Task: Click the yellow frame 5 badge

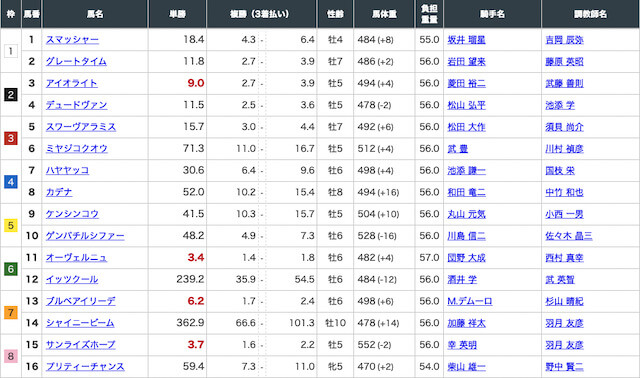Action: pos(11,225)
